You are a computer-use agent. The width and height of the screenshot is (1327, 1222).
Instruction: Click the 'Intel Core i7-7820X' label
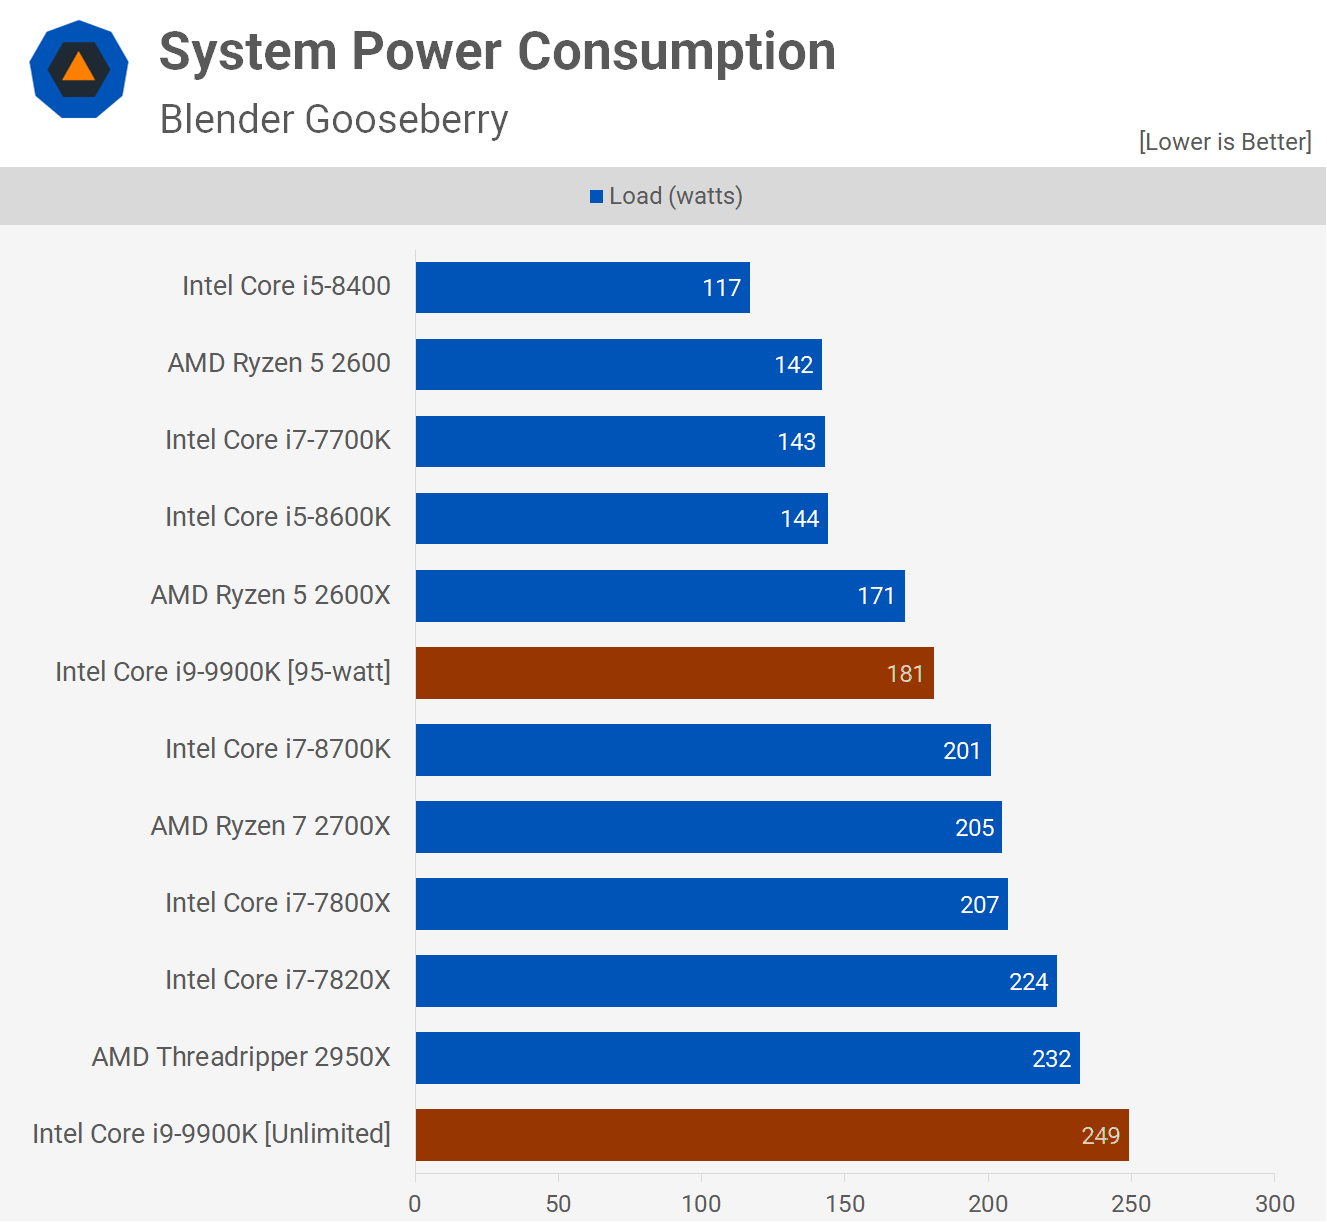click(278, 980)
